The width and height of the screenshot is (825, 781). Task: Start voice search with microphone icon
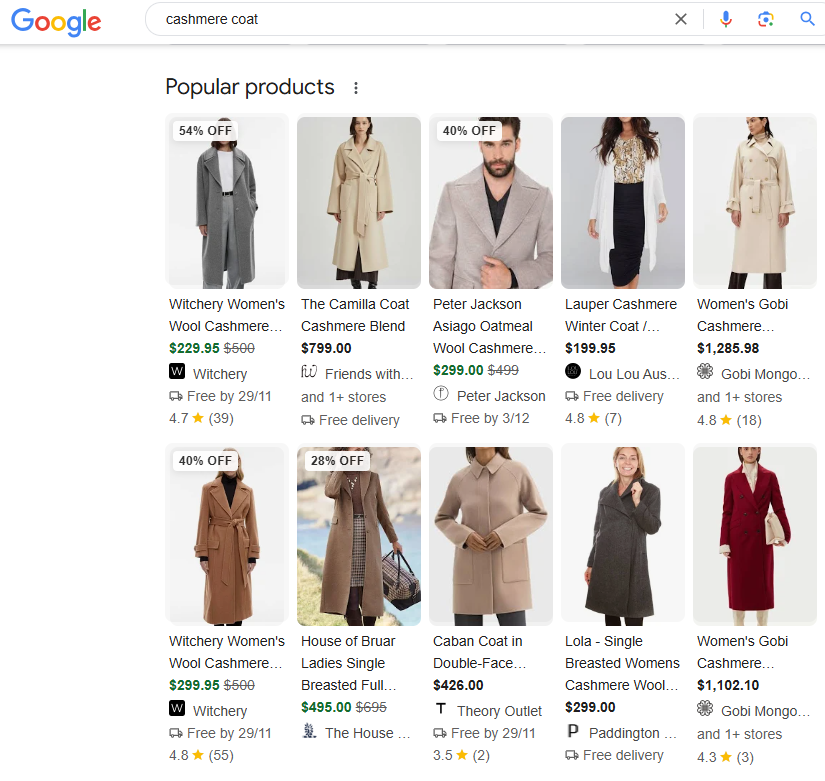click(x=726, y=19)
